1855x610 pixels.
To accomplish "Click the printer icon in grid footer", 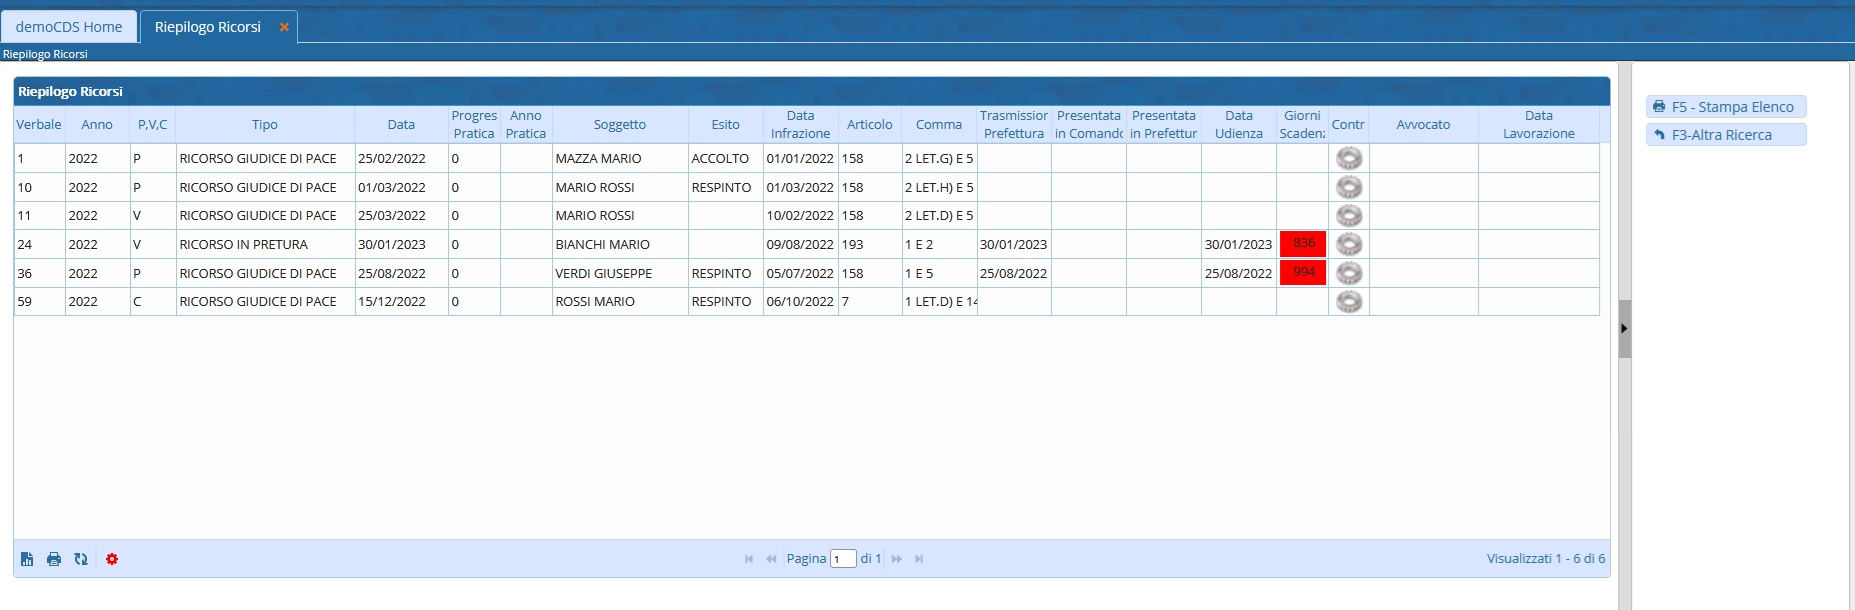I will [x=54, y=559].
